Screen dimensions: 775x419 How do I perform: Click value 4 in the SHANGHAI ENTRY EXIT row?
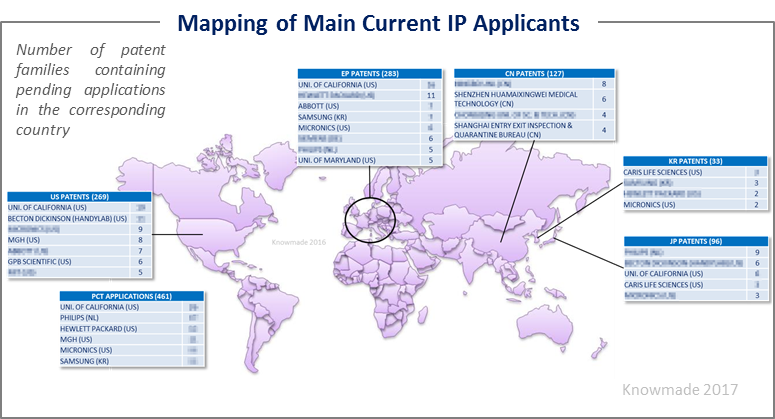tap(603, 130)
